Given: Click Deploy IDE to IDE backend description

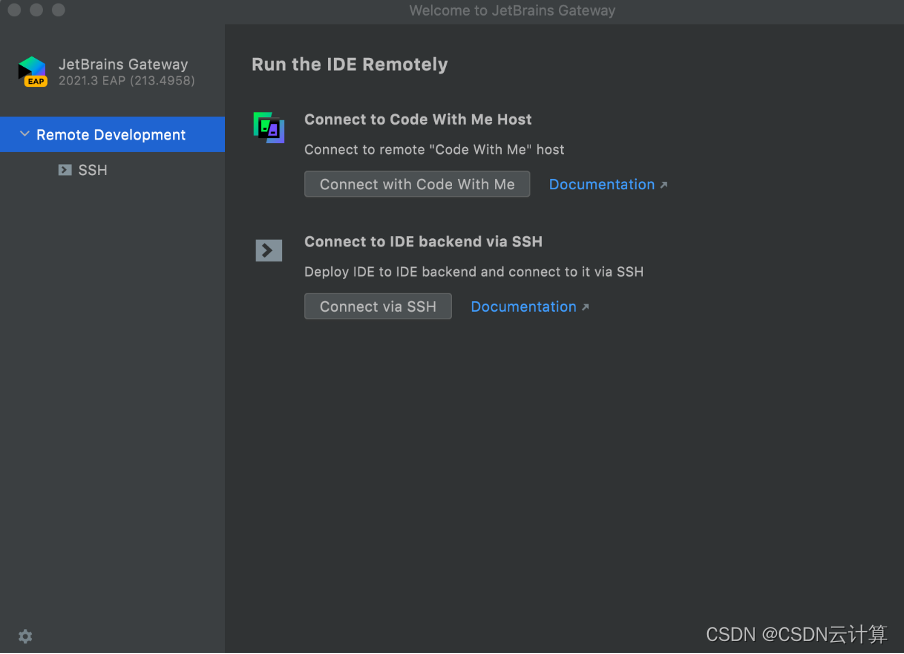Looking at the screenshot, I should pos(474,272).
